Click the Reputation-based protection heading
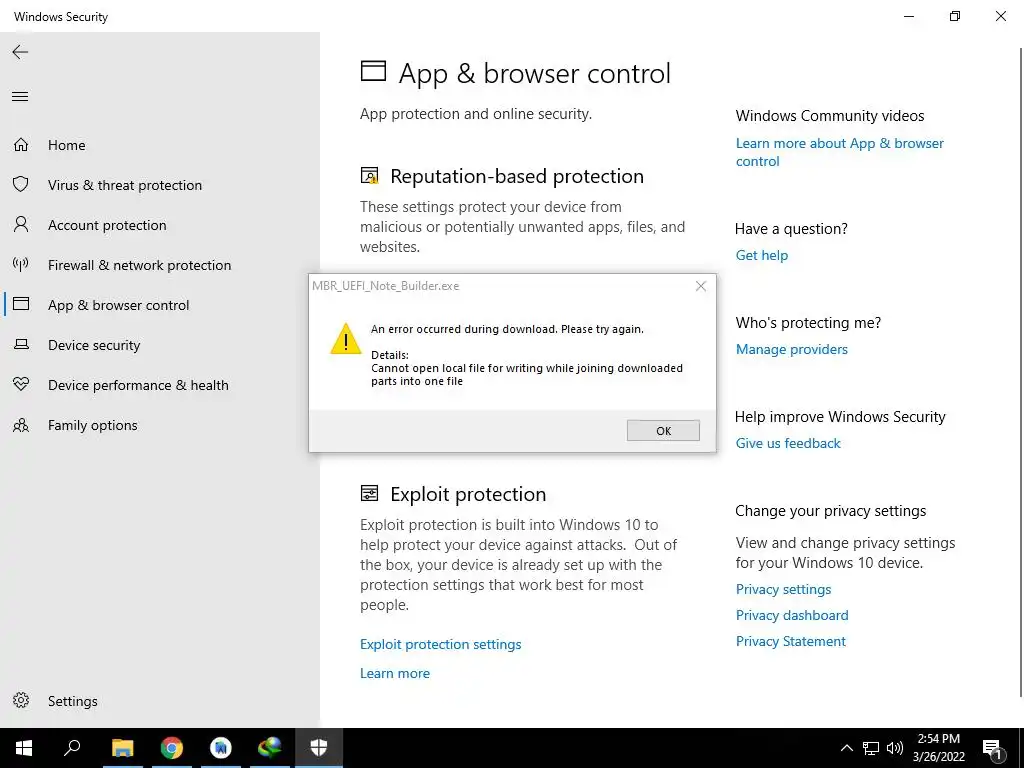1024x768 pixels. coord(517,176)
